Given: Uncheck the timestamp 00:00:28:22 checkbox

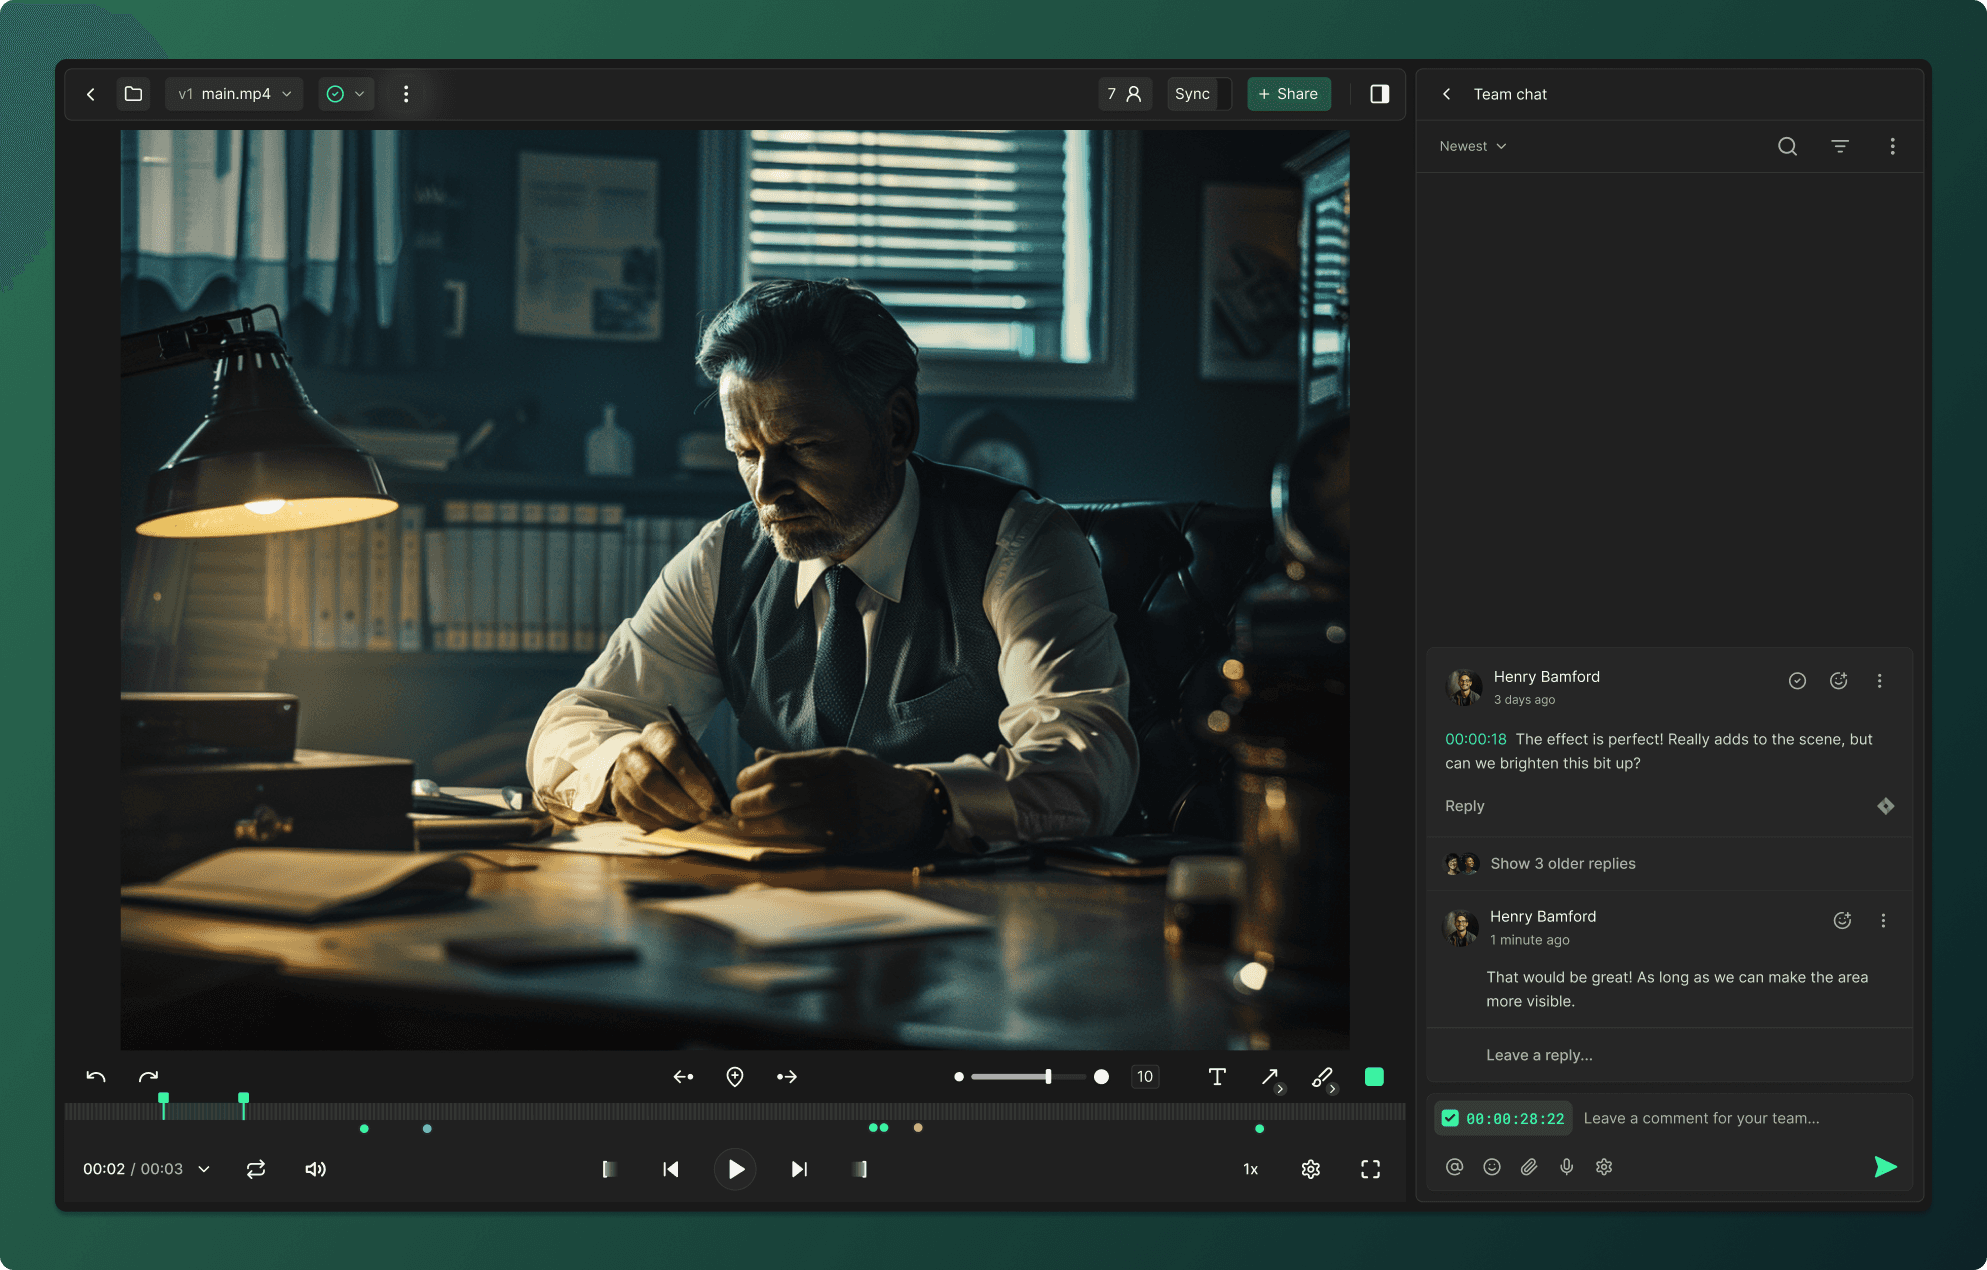Looking at the screenshot, I should pyautogui.click(x=1450, y=1118).
